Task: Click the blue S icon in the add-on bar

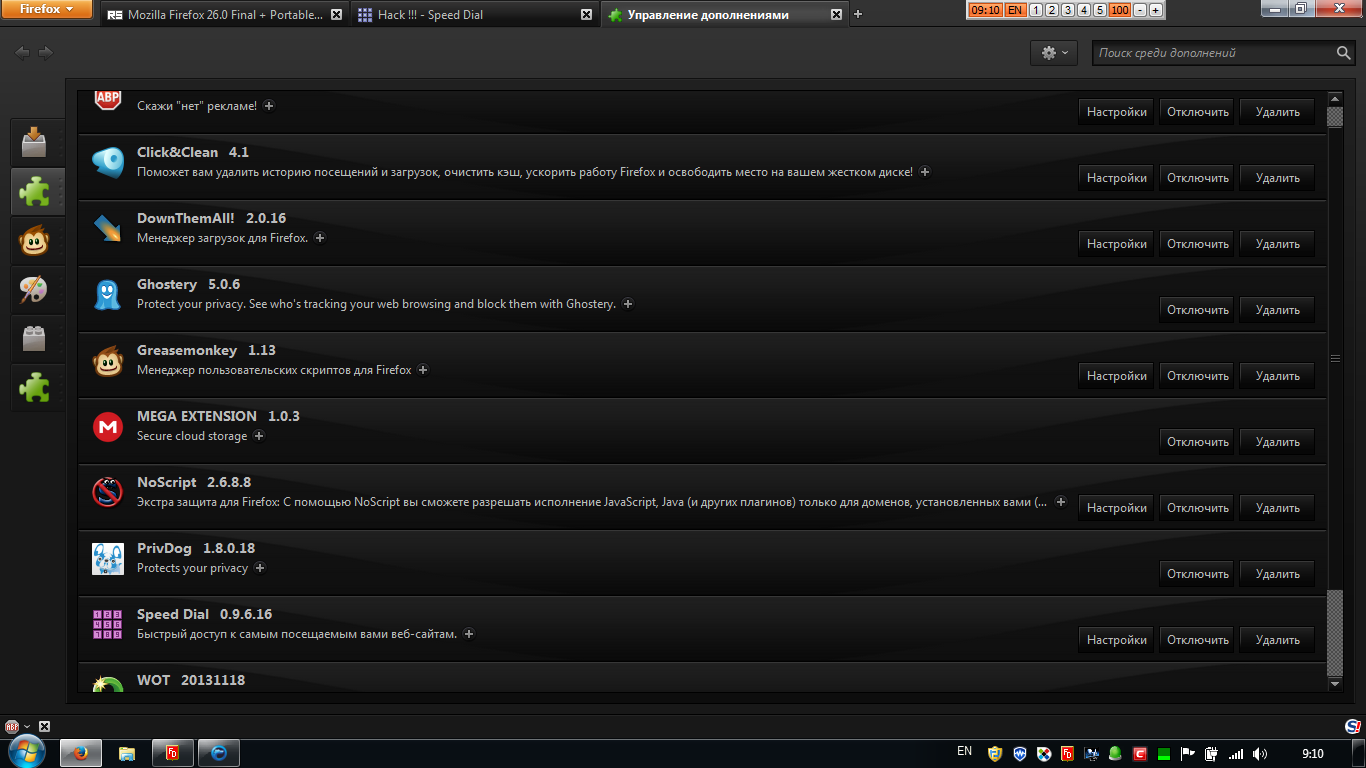Action: 1353,727
